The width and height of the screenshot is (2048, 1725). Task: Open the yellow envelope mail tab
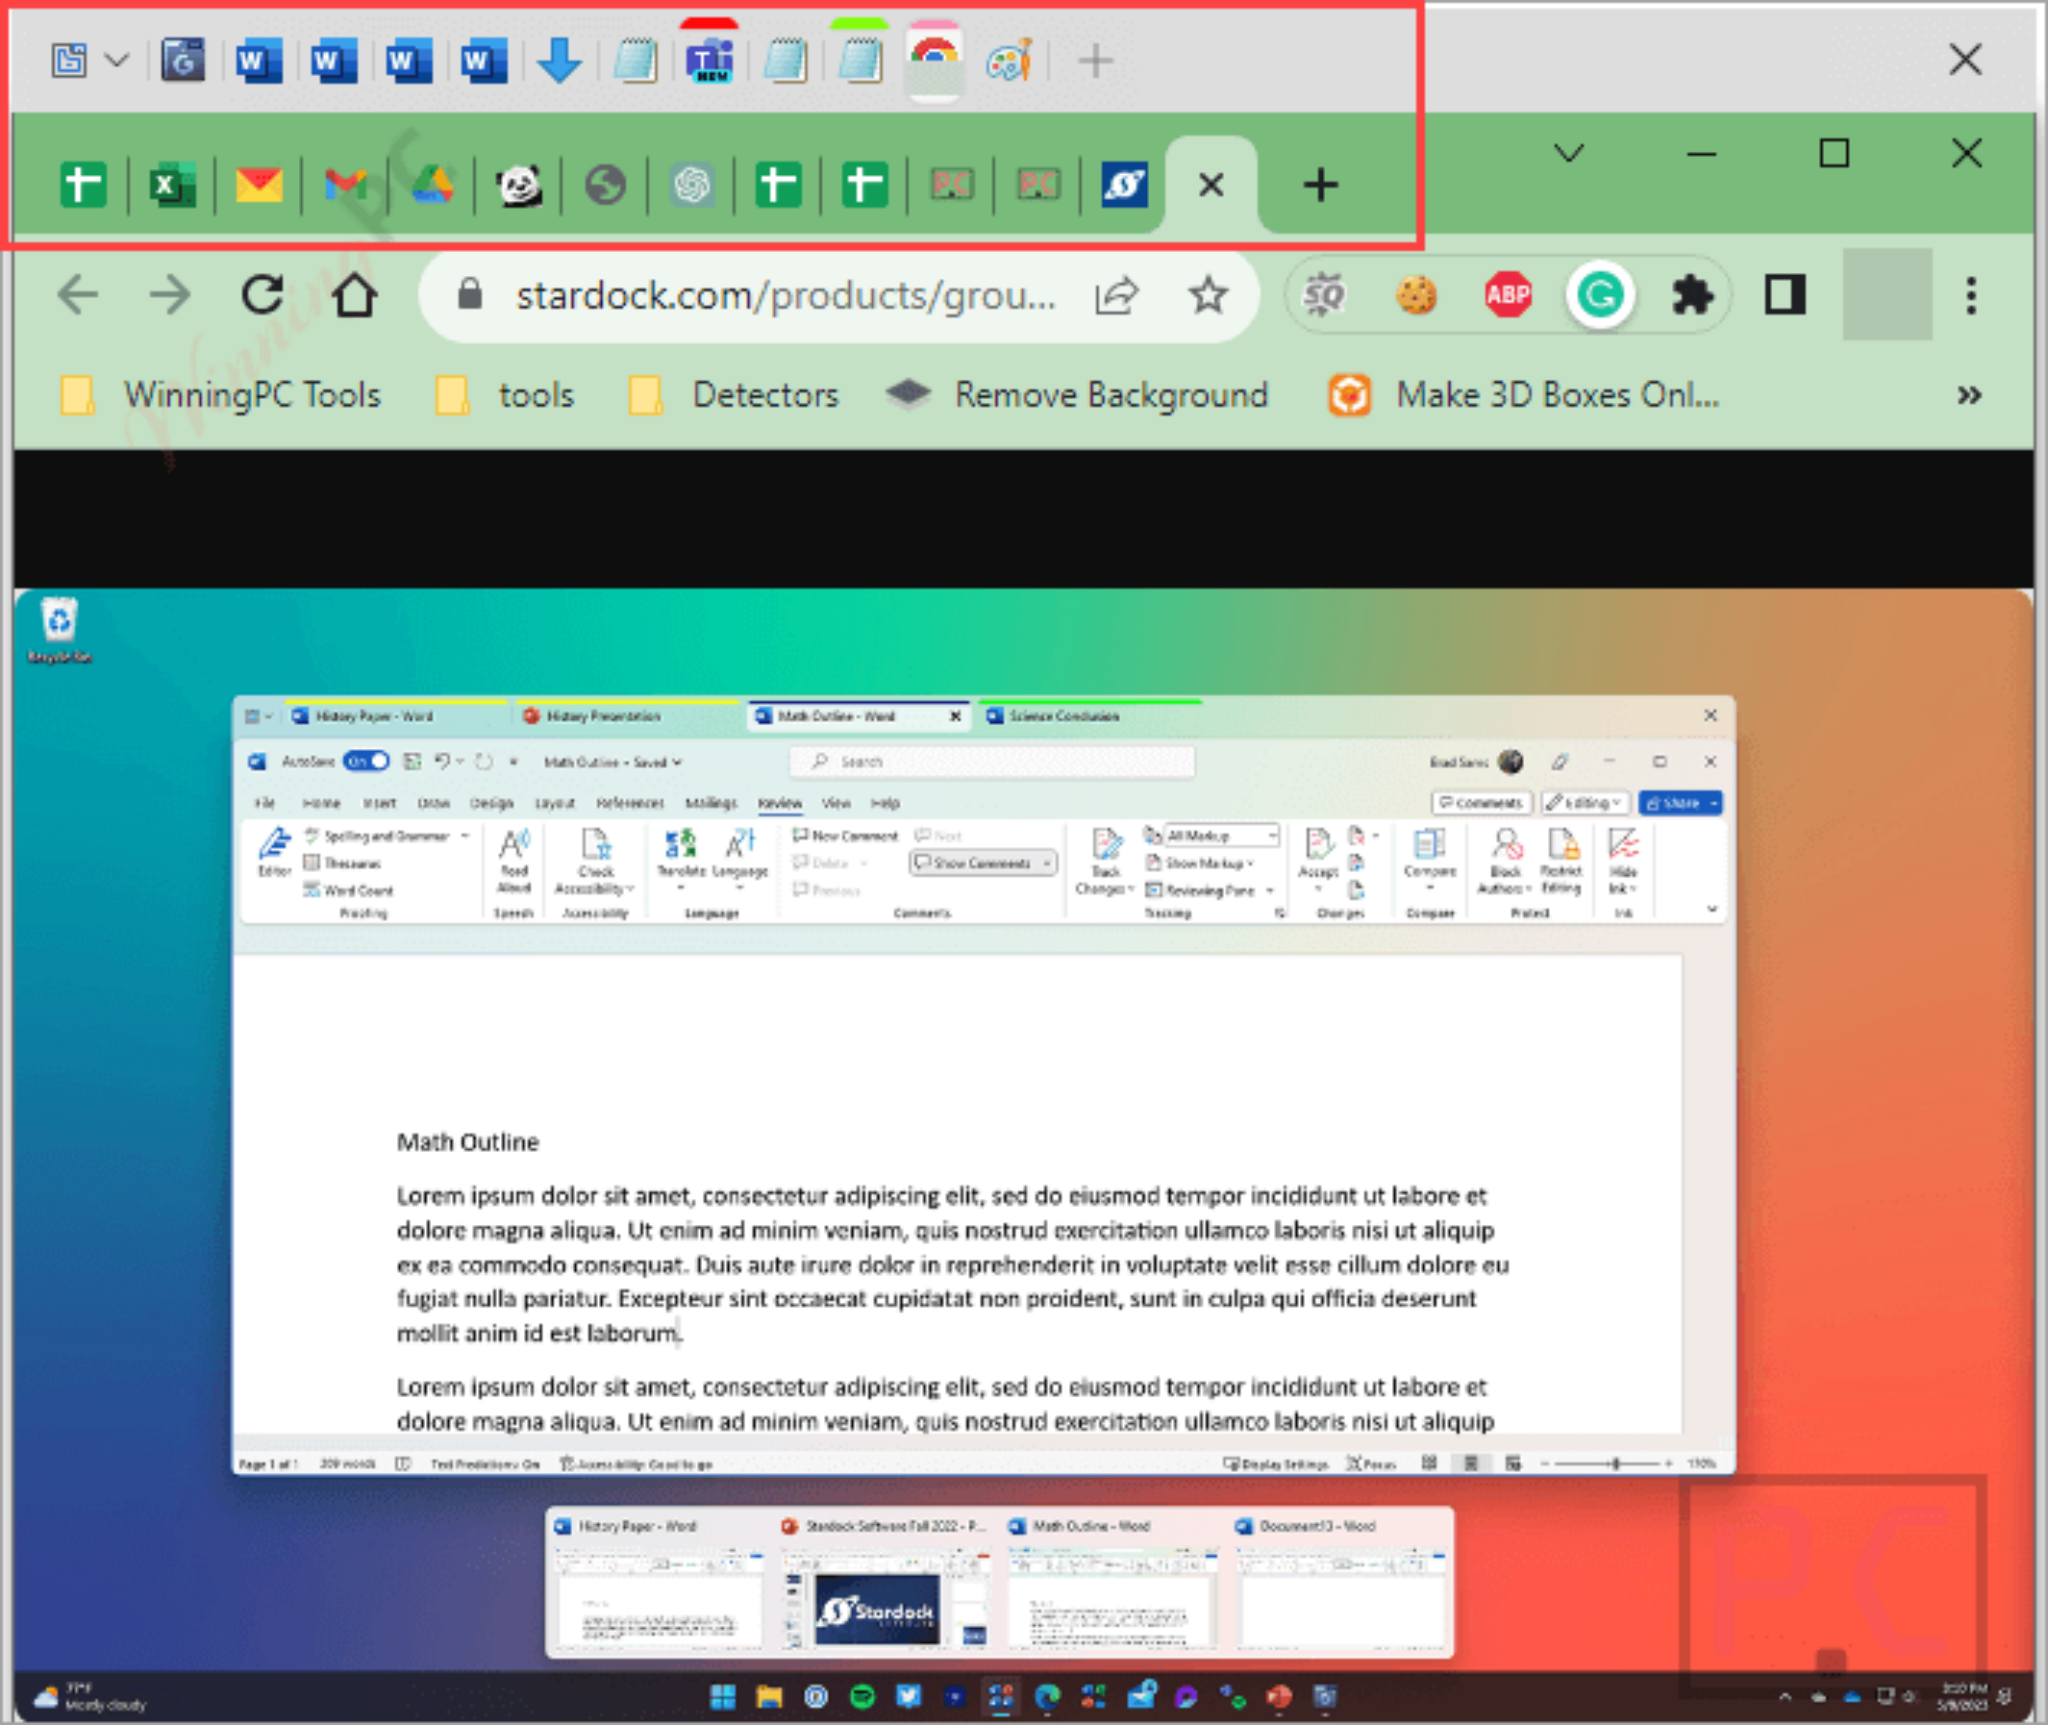(x=258, y=185)
